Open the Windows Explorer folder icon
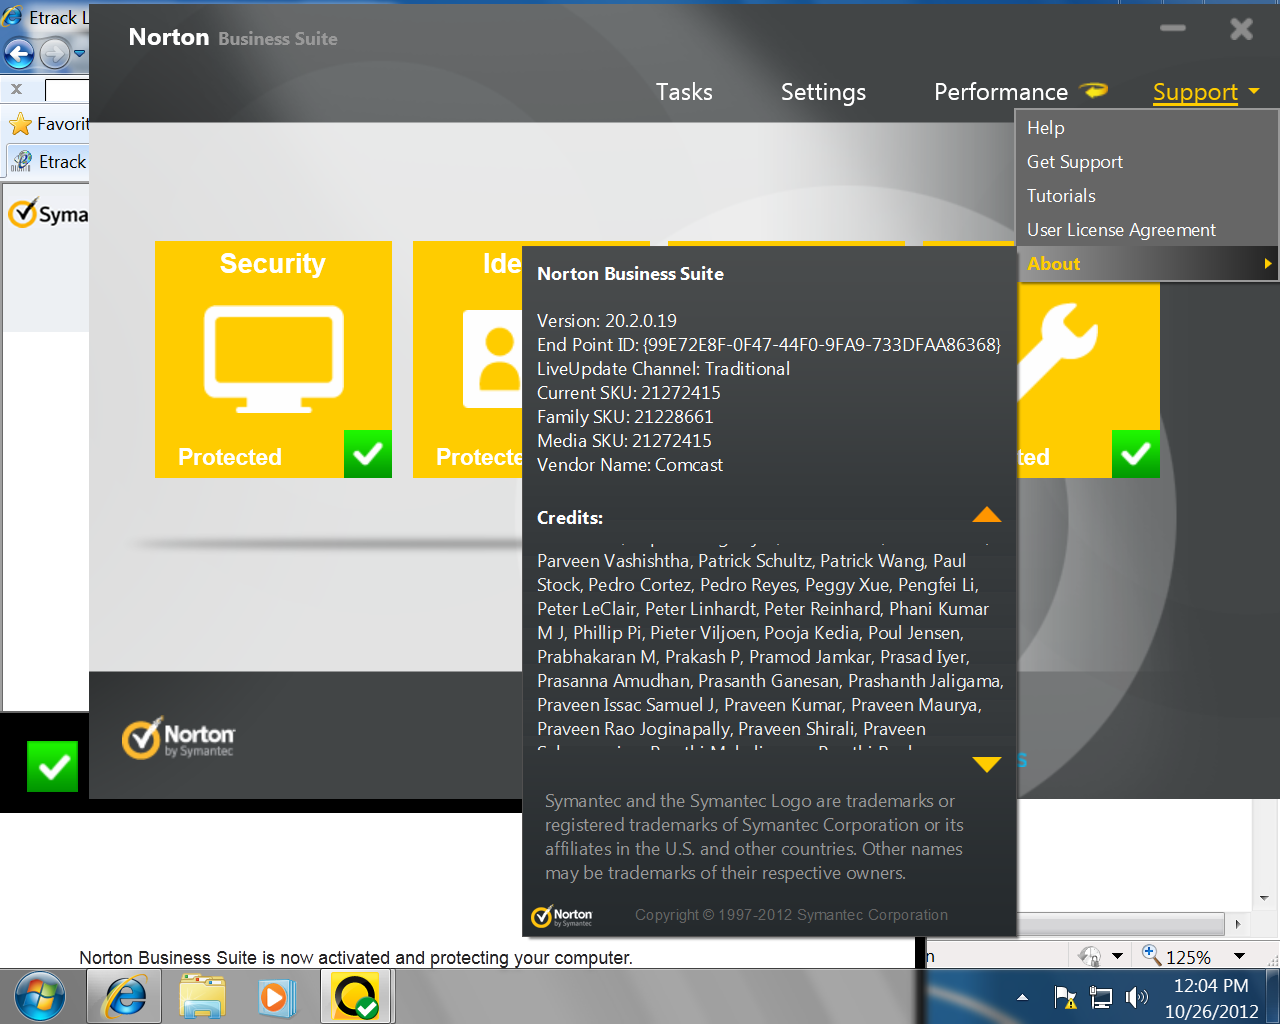Viewport: 1280px width, 1024px height. click(202, 997)
